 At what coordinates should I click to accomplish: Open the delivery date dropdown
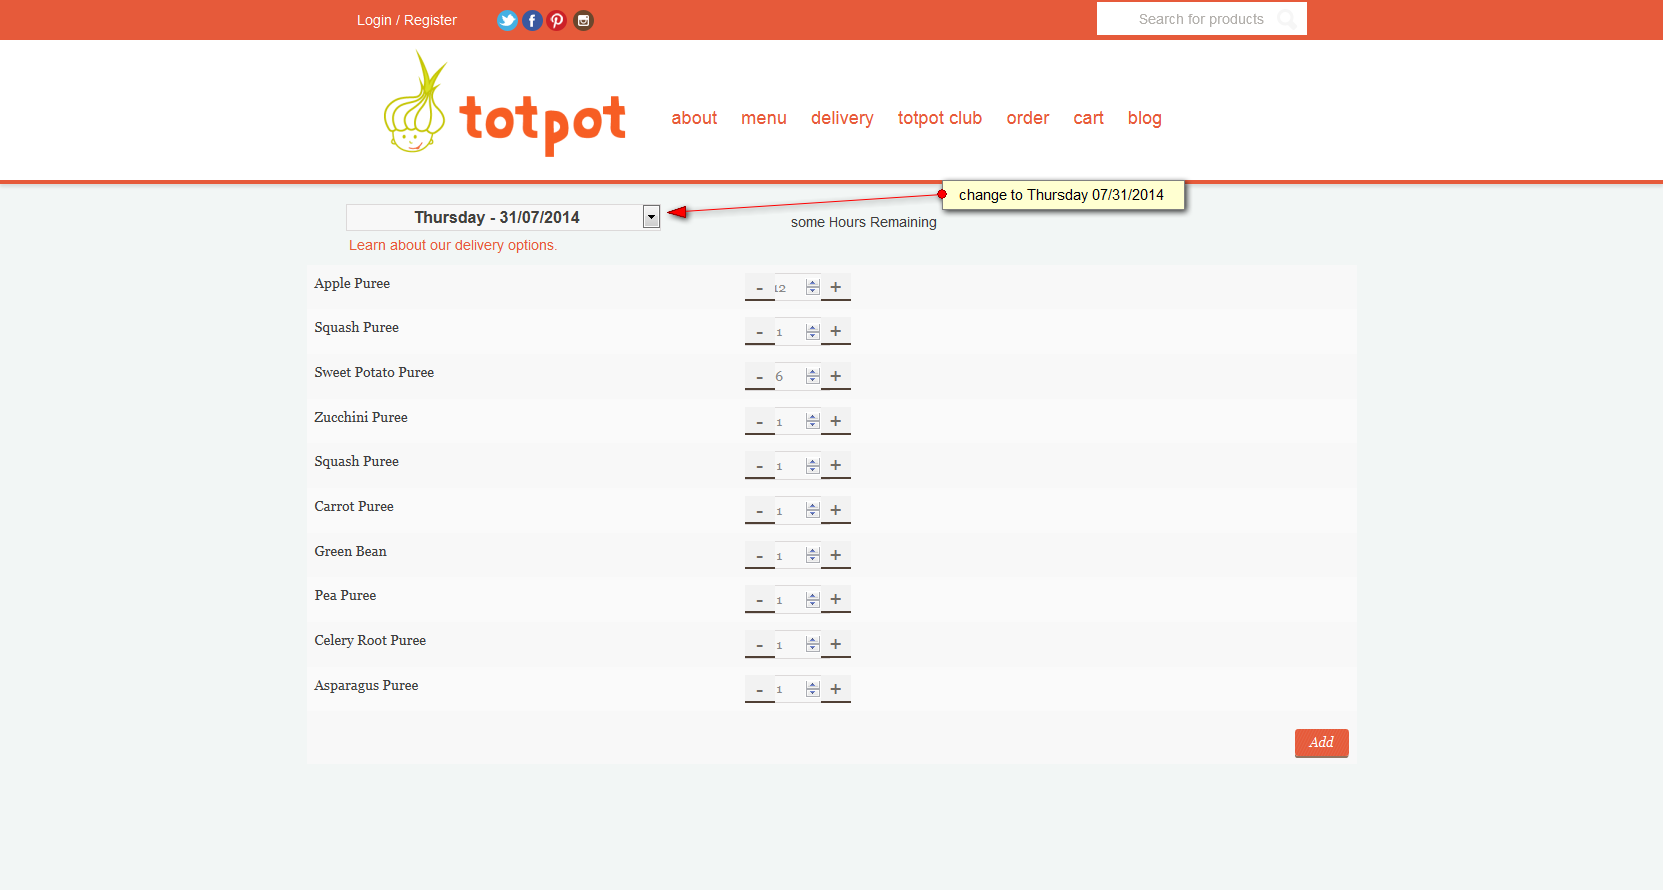(x=503, y=217)
